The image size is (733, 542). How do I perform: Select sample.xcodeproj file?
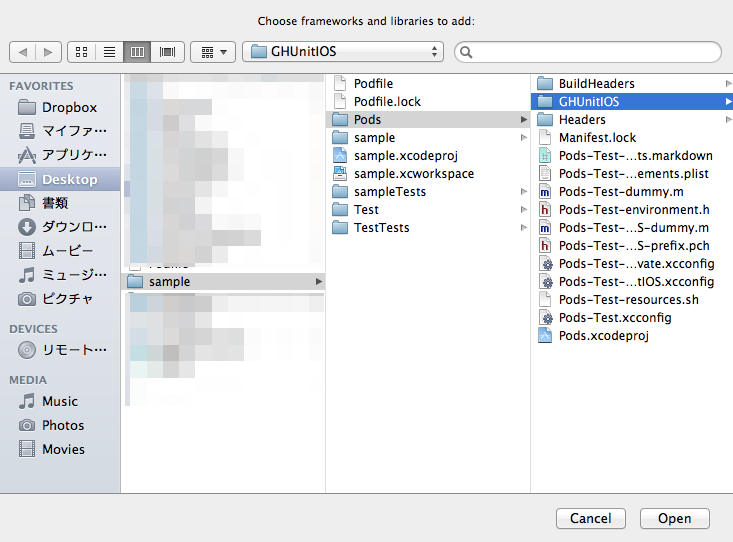coord(428,156)
